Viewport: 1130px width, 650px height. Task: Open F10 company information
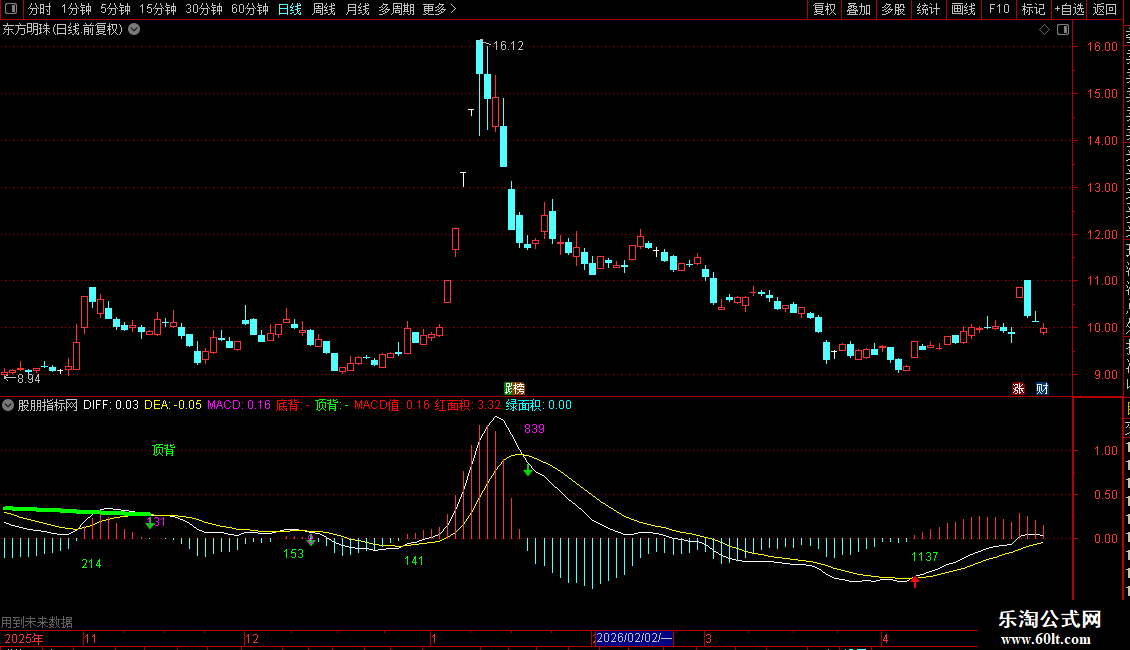pos(999,9)
